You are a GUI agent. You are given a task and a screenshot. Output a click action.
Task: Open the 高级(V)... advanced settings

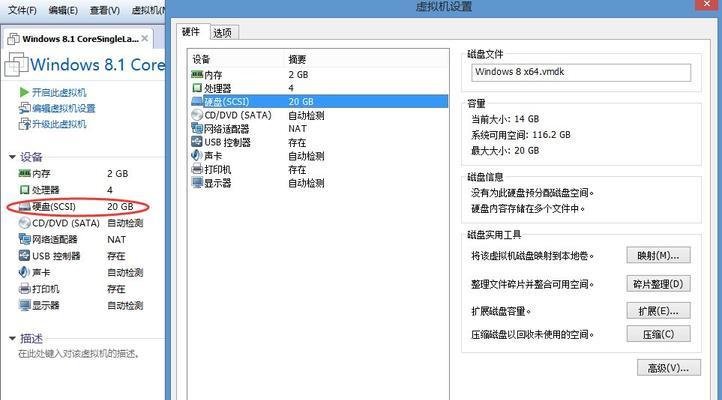(669, 368)
